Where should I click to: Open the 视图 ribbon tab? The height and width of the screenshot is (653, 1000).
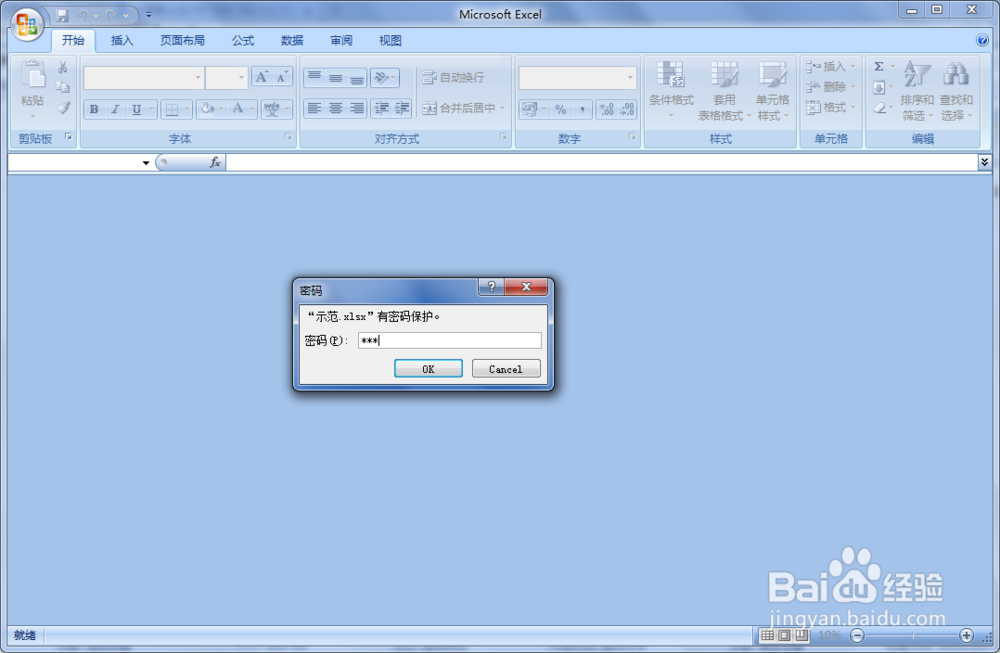pyautogui.click(x=390, y=40)
